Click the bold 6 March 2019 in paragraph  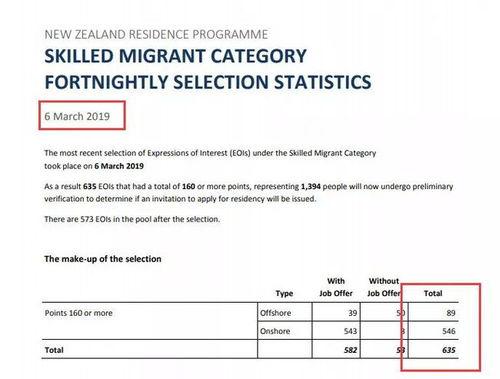119,166
